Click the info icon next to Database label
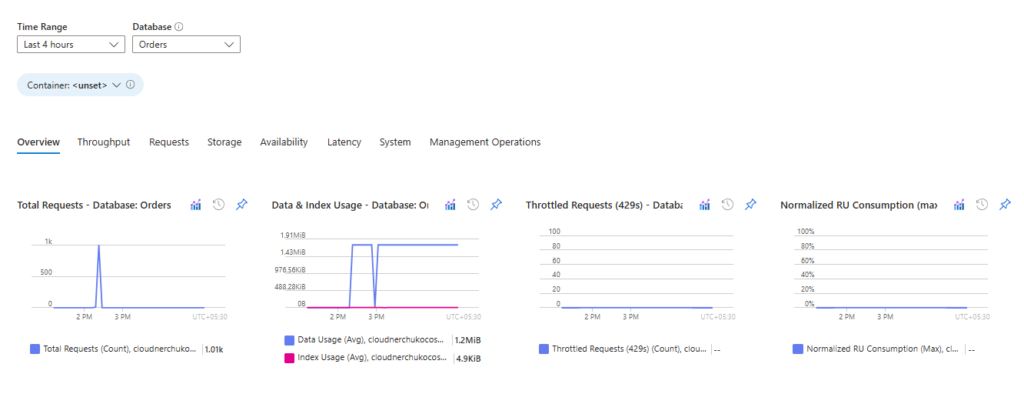Viewport: 1024px width, 394px height. (179, 27)
